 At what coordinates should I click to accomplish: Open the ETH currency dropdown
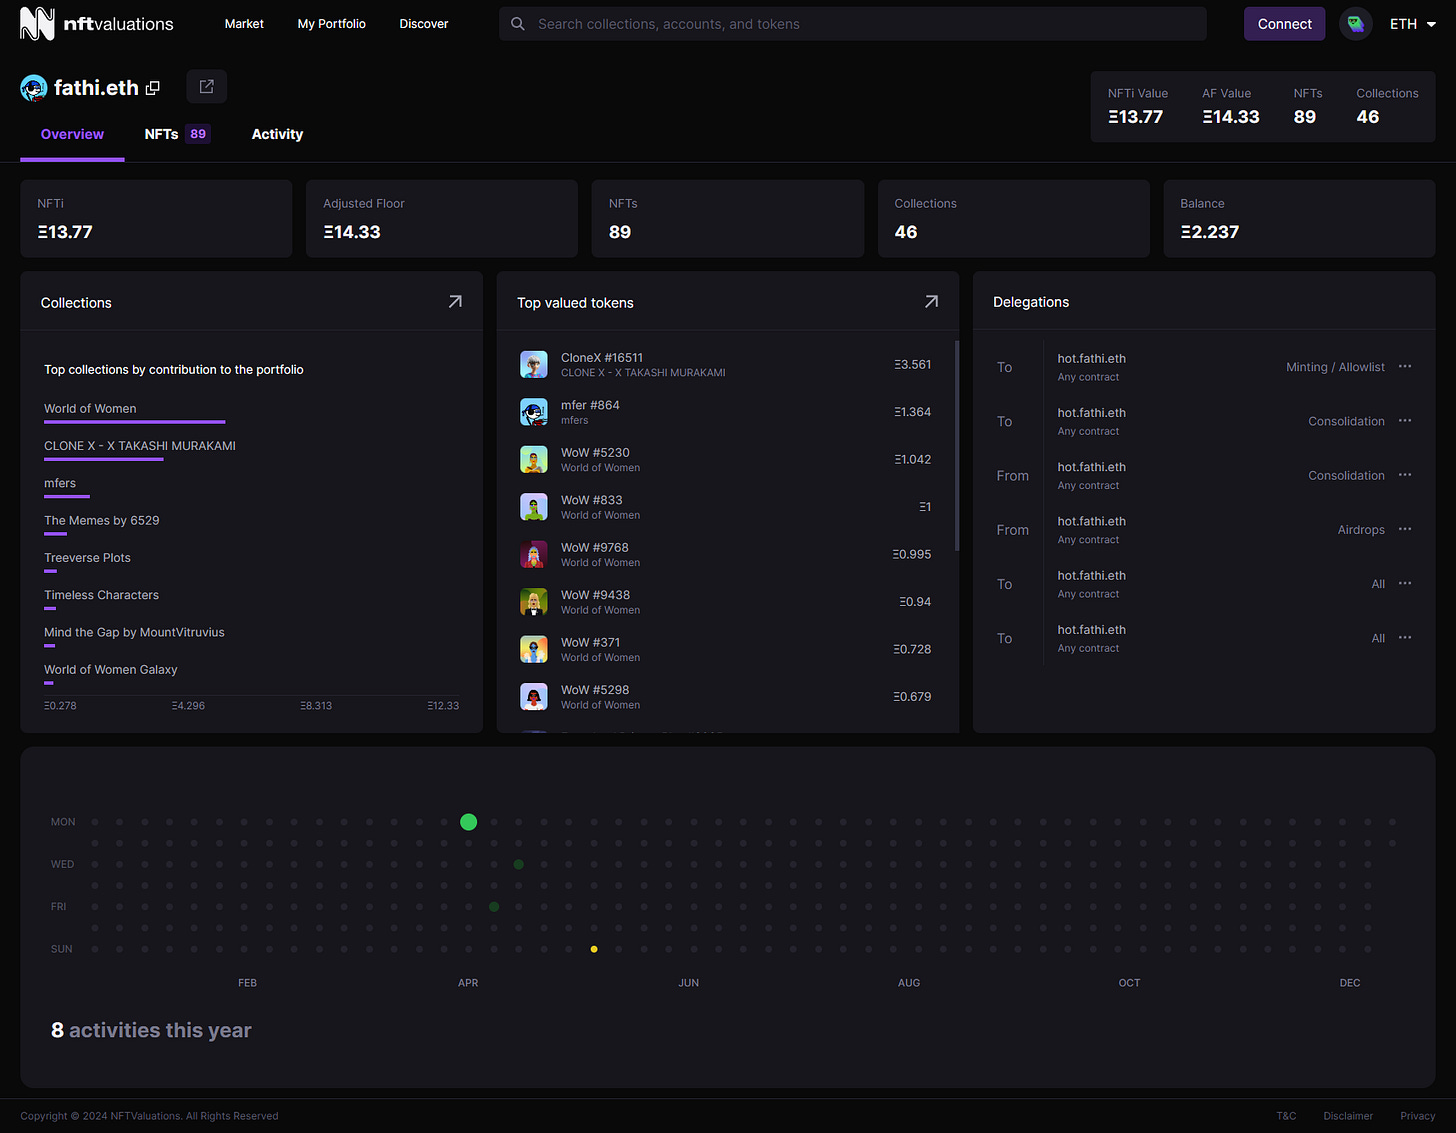coord(1413,24)
